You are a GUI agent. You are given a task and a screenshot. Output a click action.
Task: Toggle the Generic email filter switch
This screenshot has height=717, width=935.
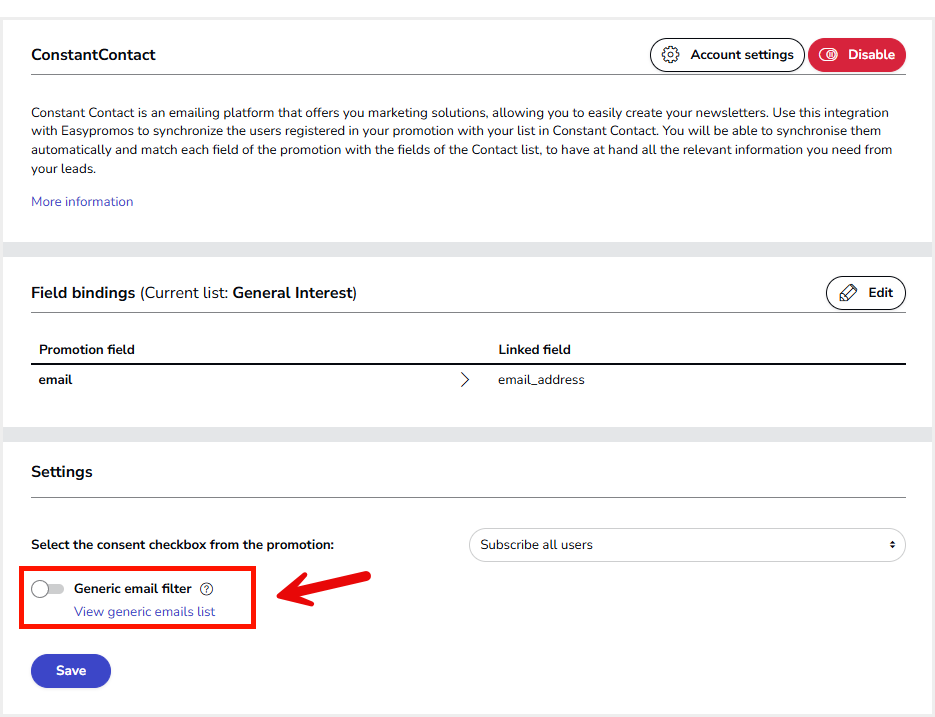pyautogui.click(x=48, y=589)
